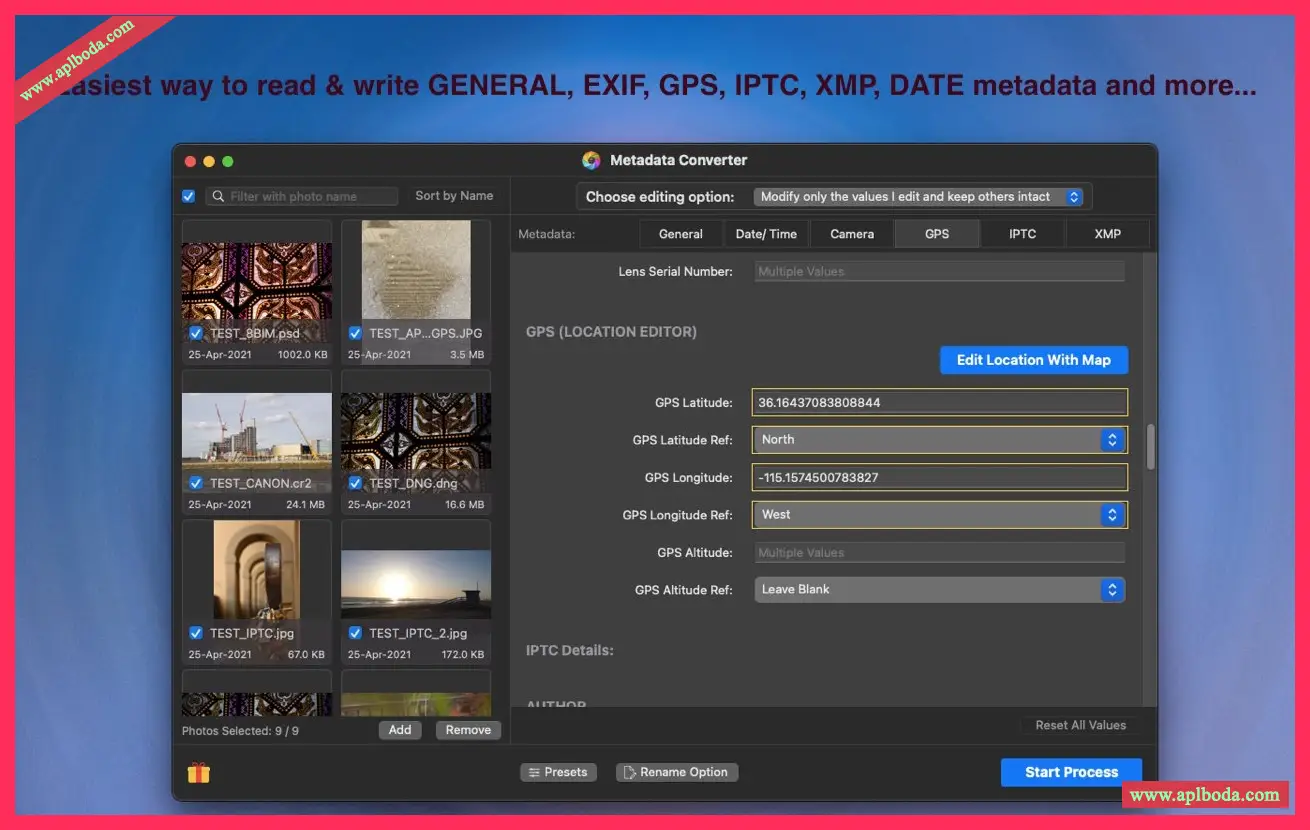1310x830 pixels.
Task: Click the gift box icon
Action: (x=198, y=772)
